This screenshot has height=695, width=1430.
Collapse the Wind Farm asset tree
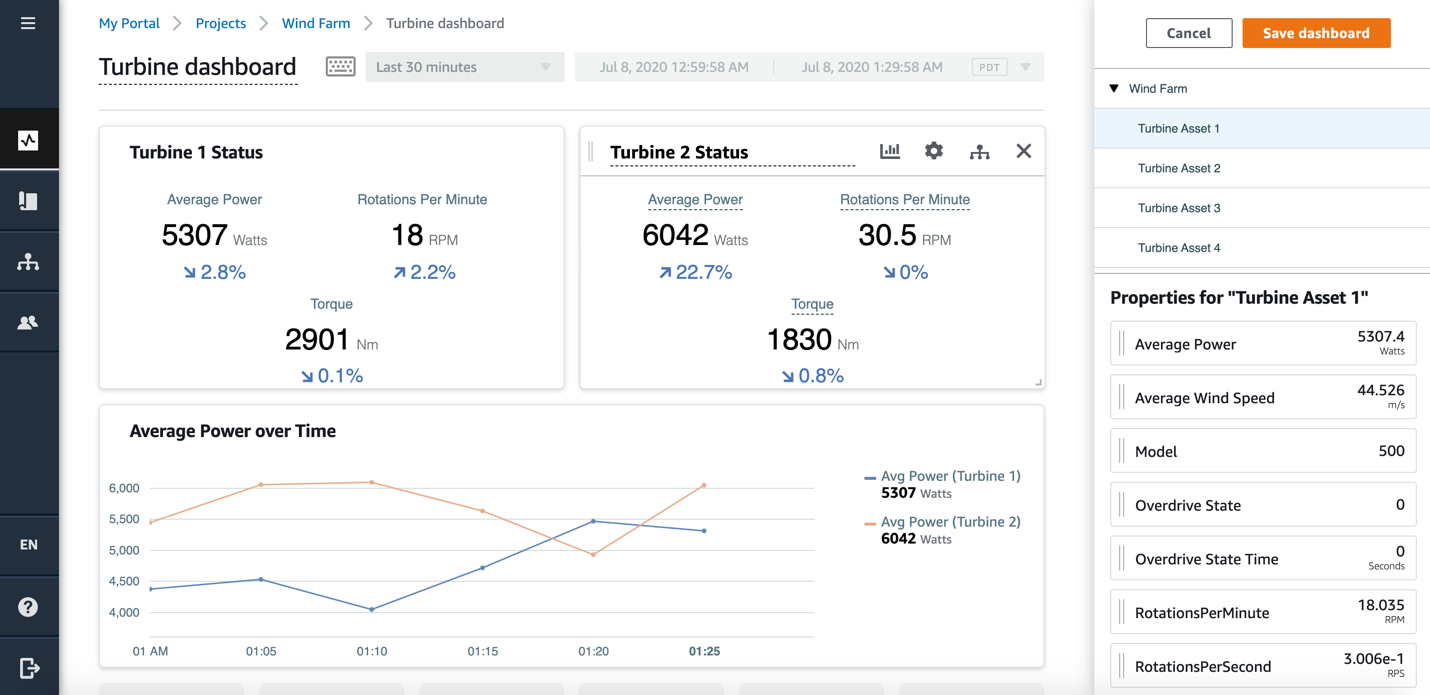1113,88
